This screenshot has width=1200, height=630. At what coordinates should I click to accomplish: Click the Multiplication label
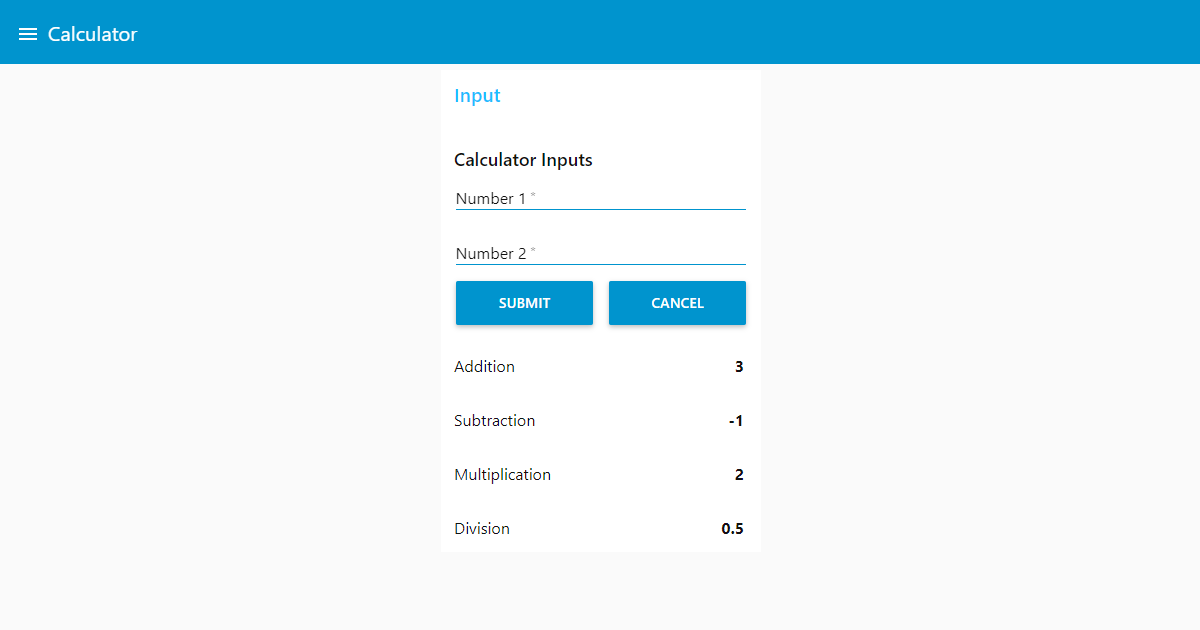point(502,474)
